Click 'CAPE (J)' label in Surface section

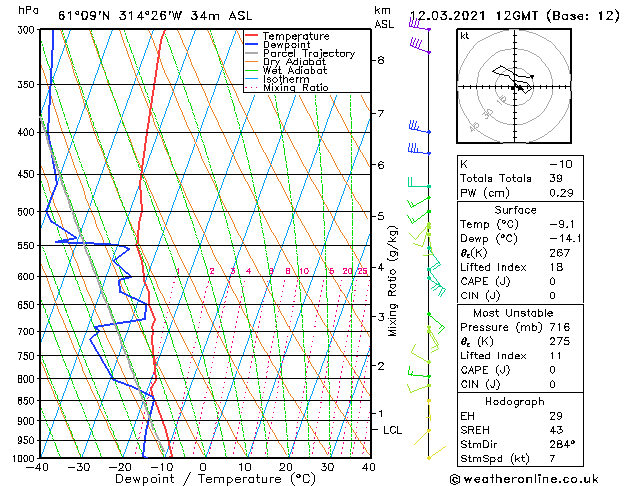(x=485, y=282)
